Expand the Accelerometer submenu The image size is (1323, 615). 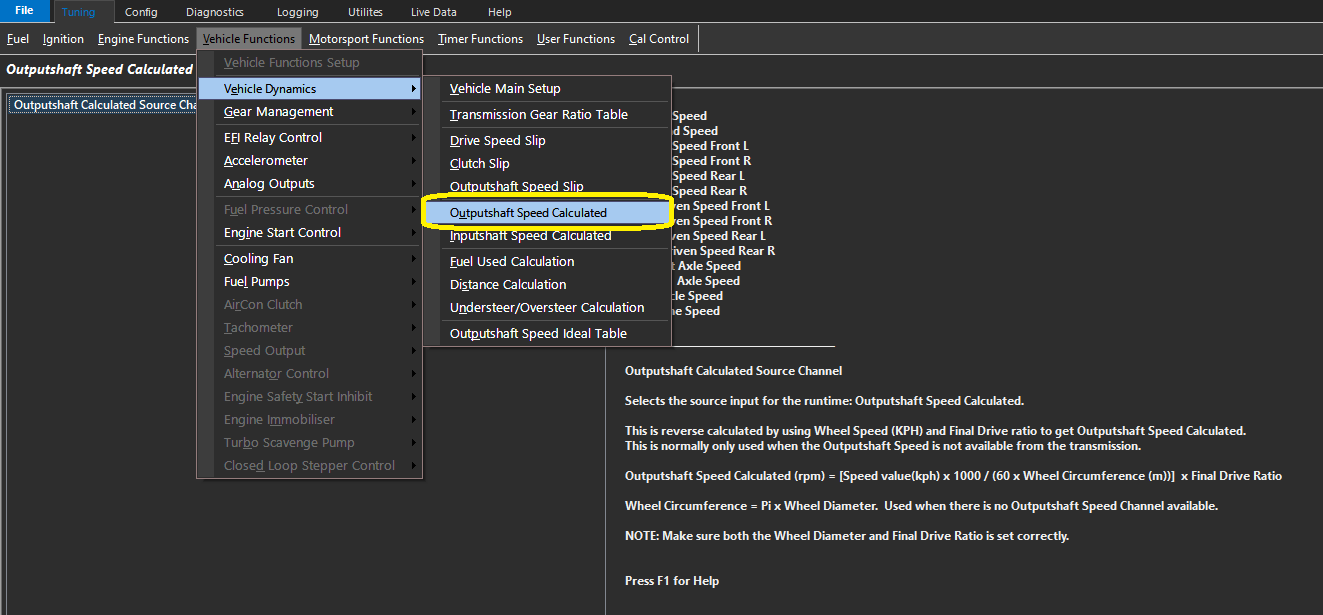coord(265,161)
